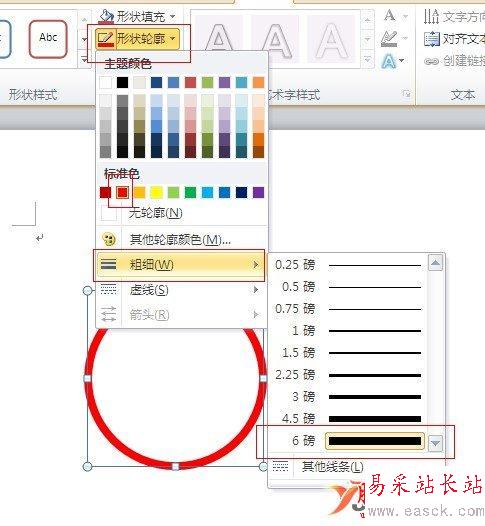The height and width of the screenshot is (526, 485).
Task: Open 其他轮廓颜色(M) more outline colors
Action: tap(181, 240)
